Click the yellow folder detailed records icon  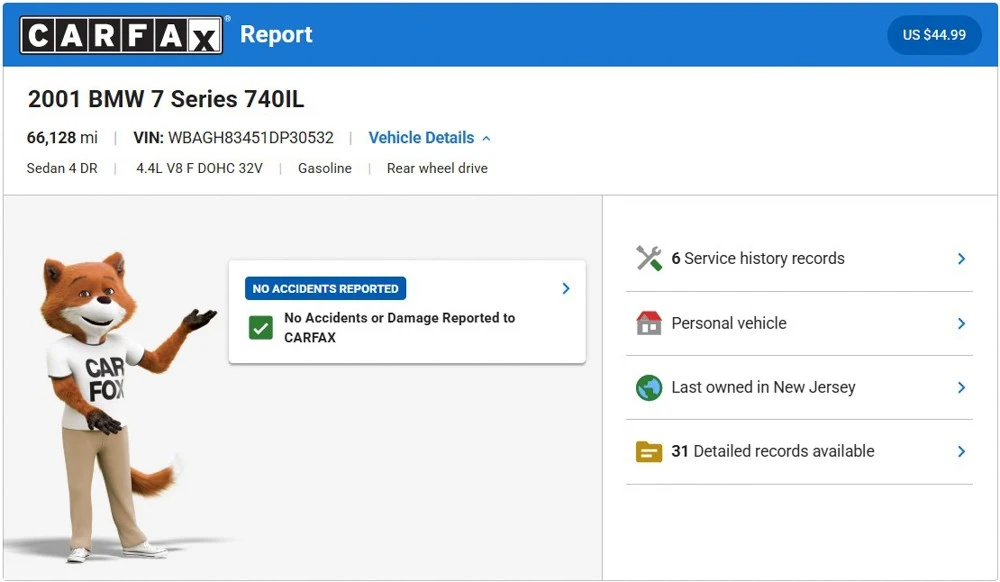(649, 452)
